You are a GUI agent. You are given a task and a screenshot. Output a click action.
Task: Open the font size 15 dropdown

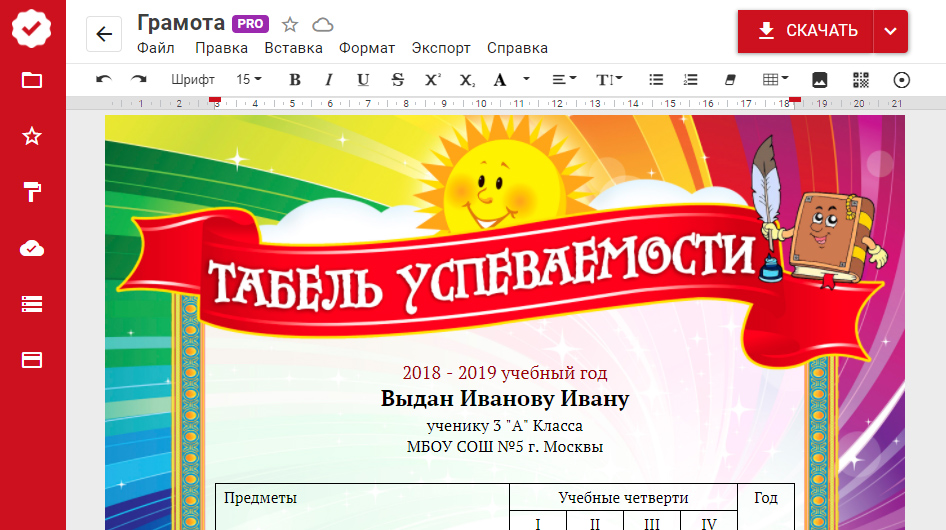249,80
